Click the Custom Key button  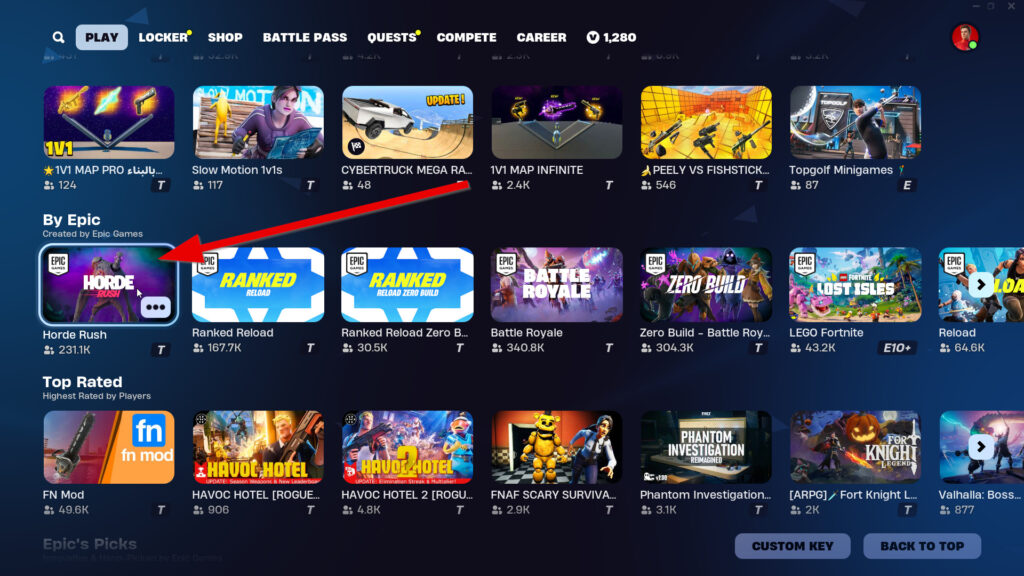point(793,546)
